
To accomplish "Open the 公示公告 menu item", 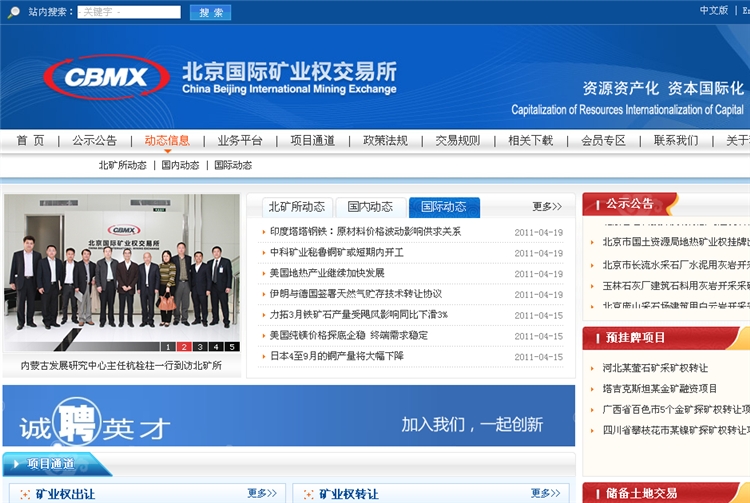I will tap(94, 141).
